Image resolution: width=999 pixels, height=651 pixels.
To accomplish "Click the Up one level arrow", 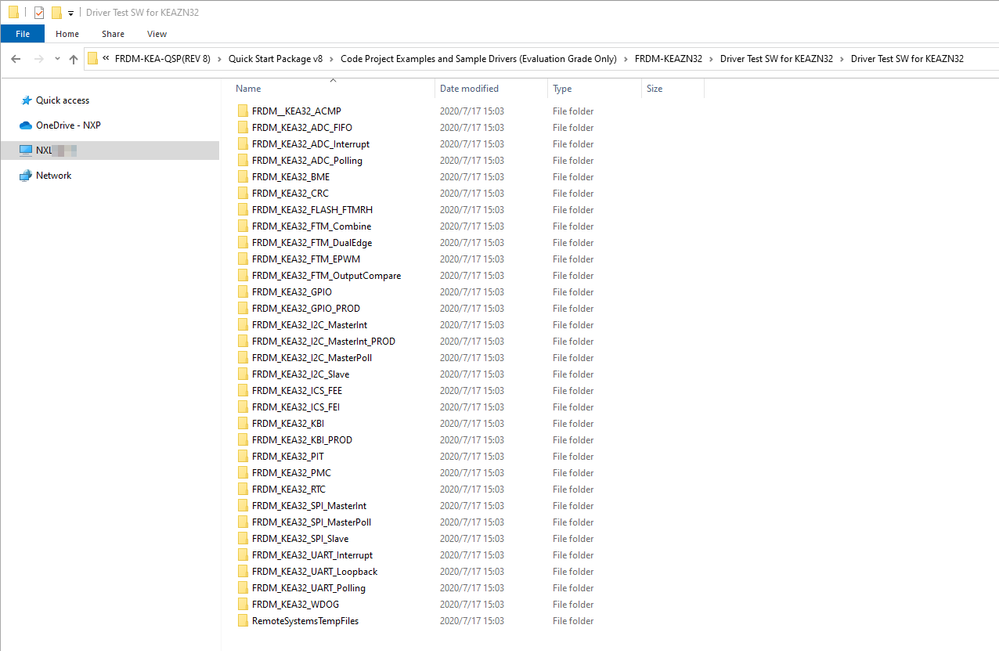I will [x=73, y=59].
